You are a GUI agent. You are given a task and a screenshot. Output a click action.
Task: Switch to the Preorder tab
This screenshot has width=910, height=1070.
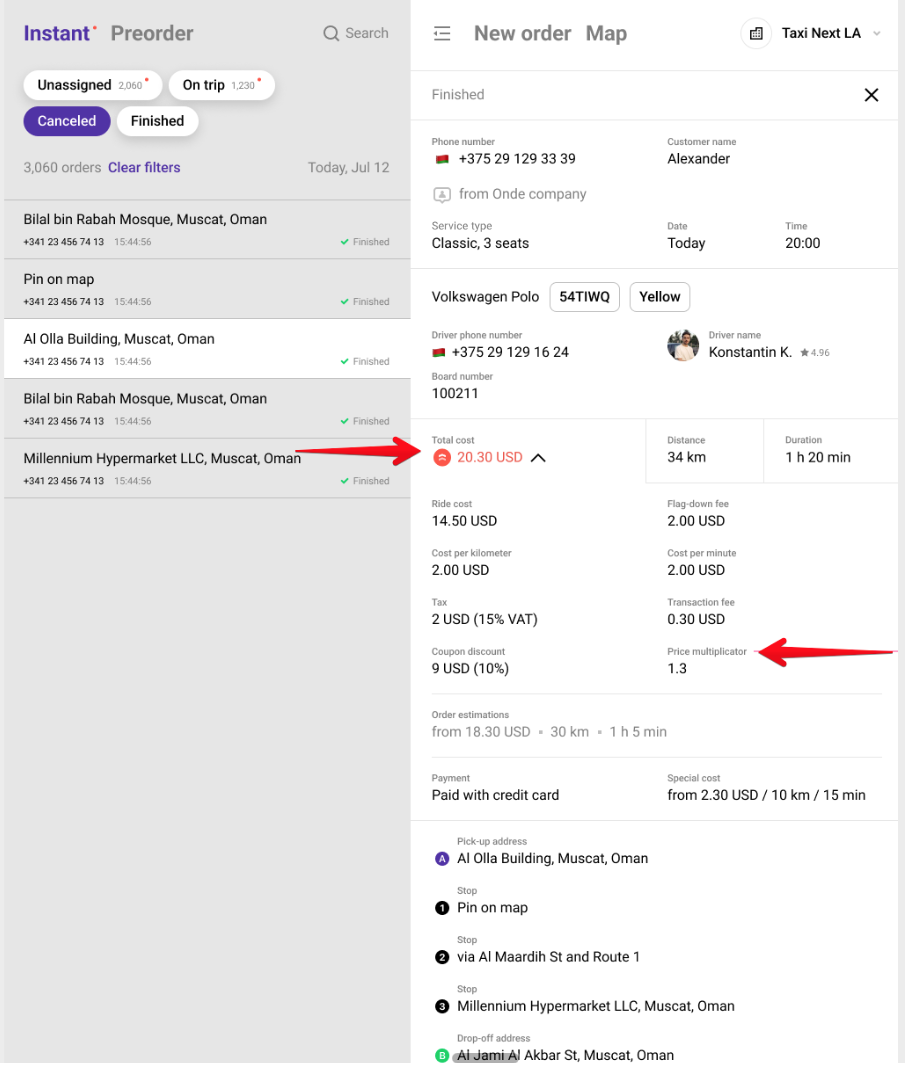click(x=153, y=33)
